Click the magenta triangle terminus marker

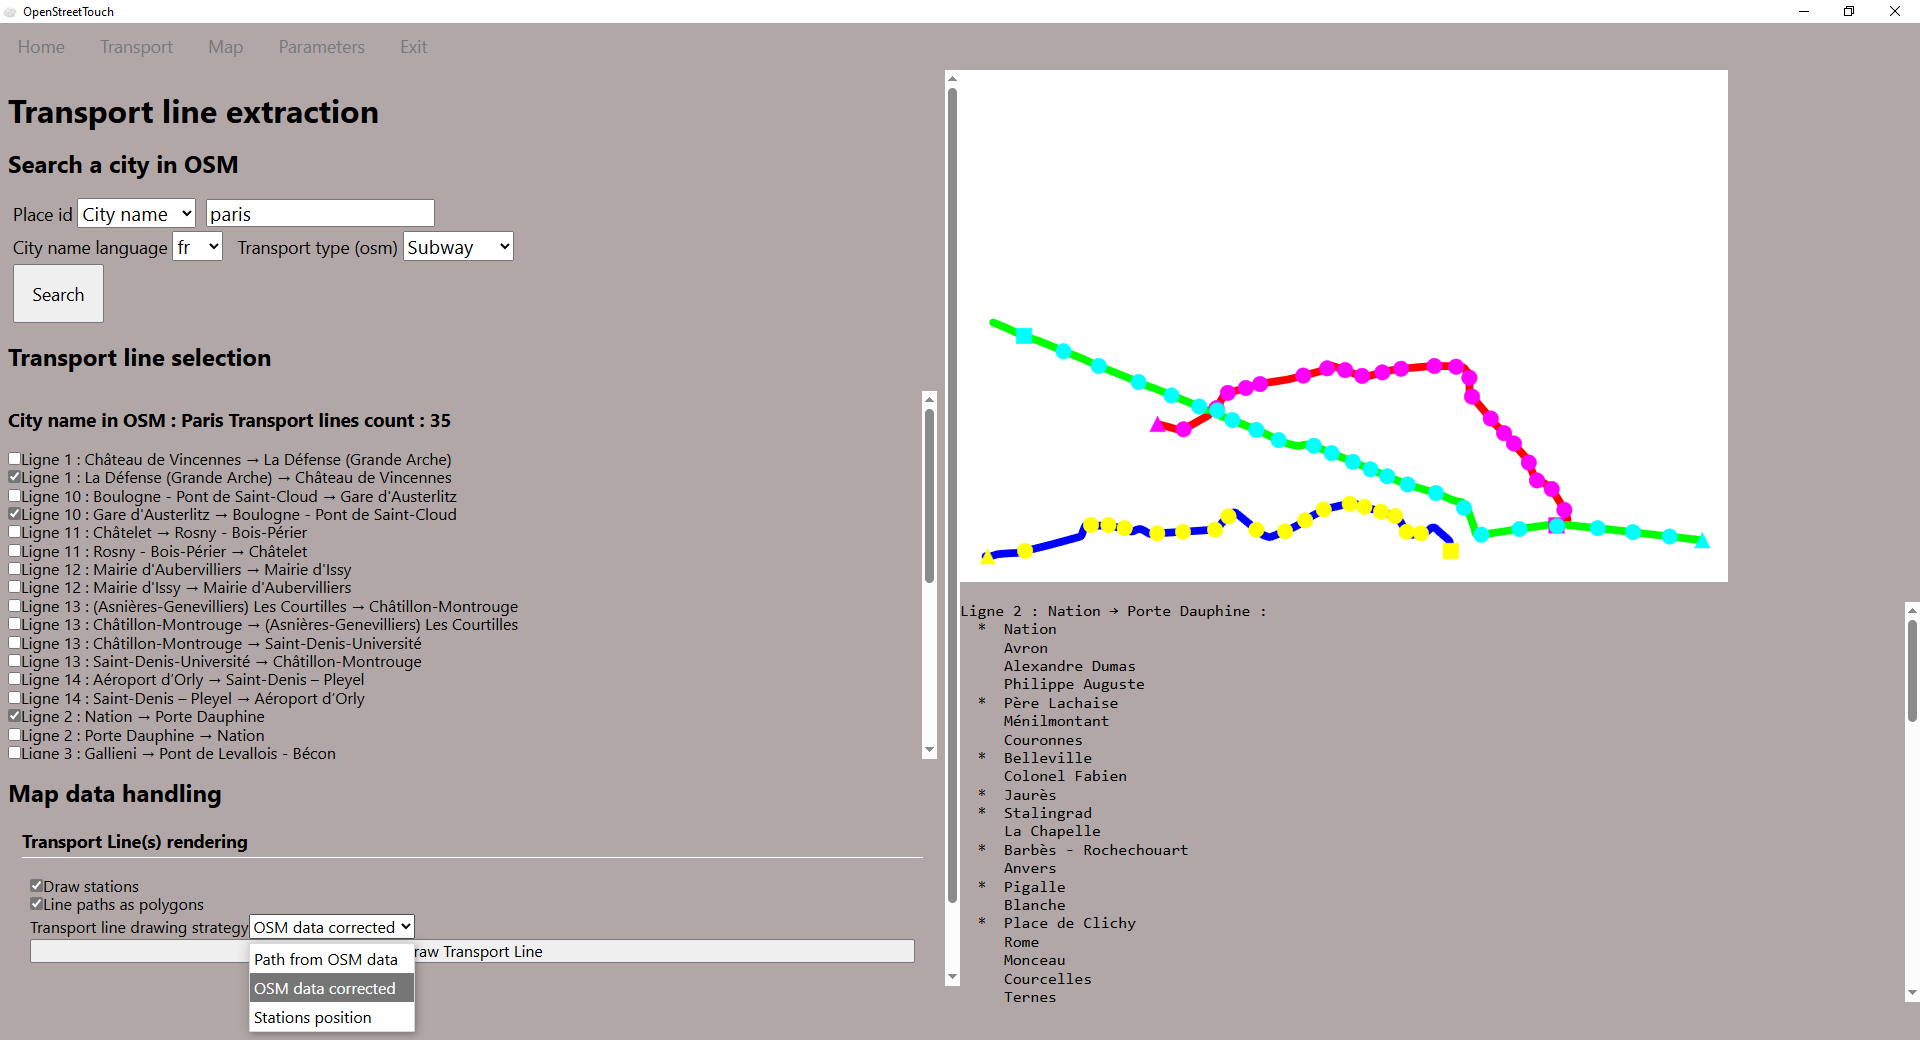(1158, 425)
